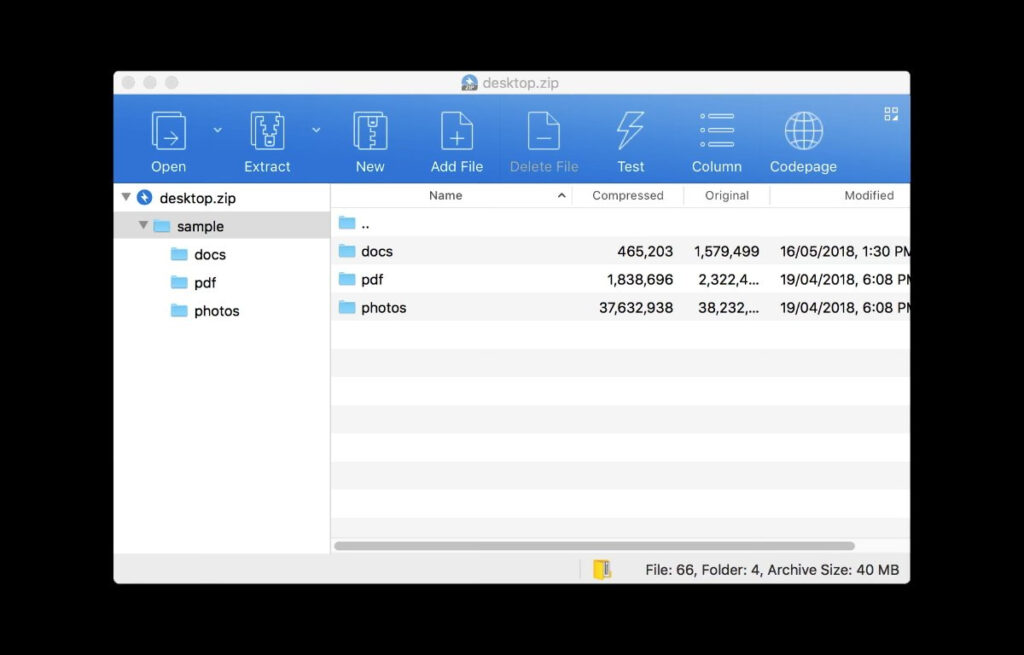Run the archive Test lightning icon
Image resolution: width=1024 pixels, height=655 pixels.
coord(630,132)
